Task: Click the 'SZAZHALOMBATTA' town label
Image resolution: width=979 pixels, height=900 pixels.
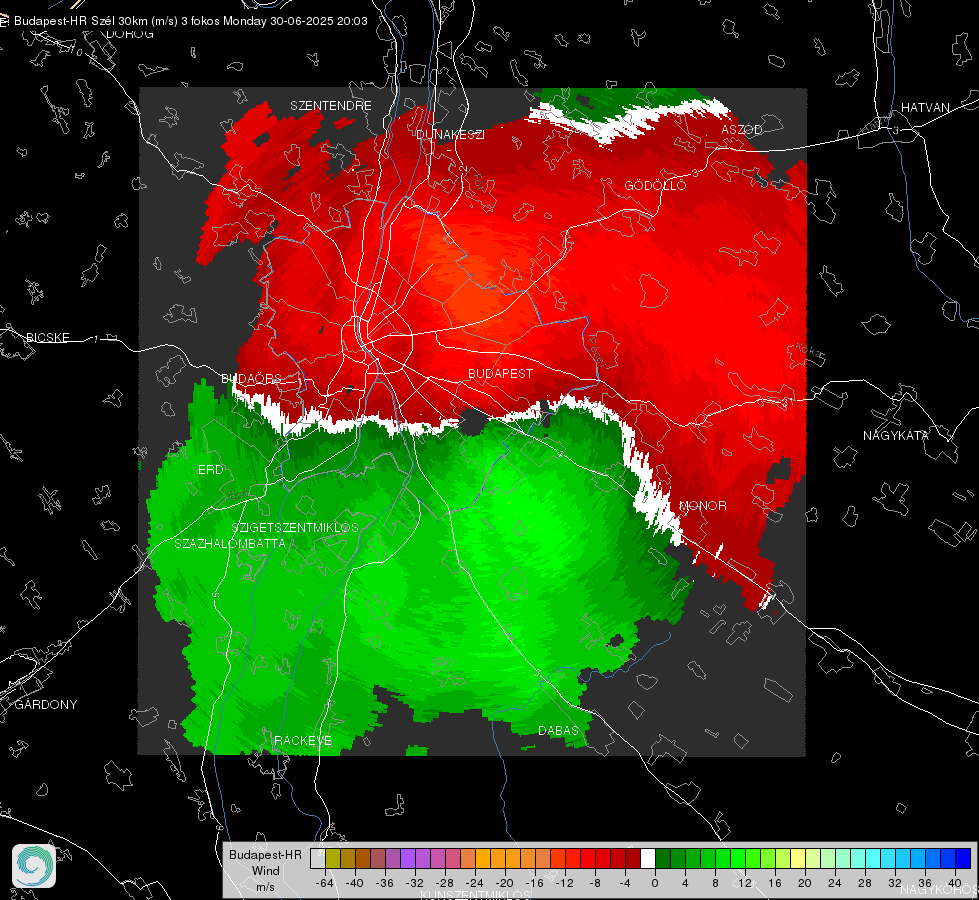Action: [230, 543]
